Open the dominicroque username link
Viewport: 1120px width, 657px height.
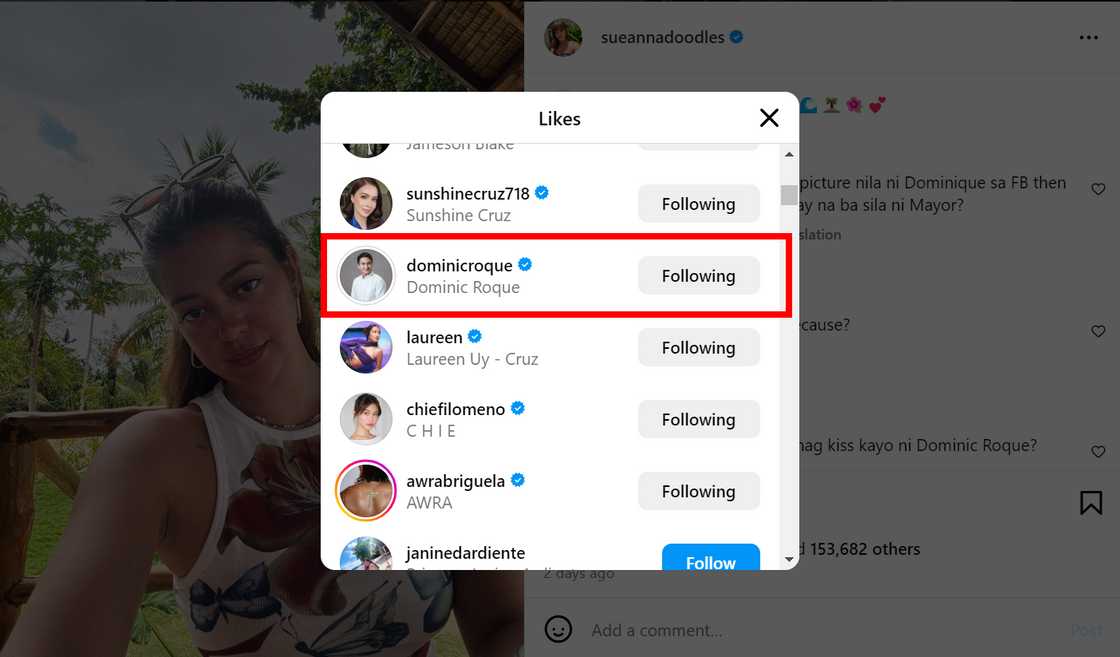pyautogui.click(x=459, y=265)
